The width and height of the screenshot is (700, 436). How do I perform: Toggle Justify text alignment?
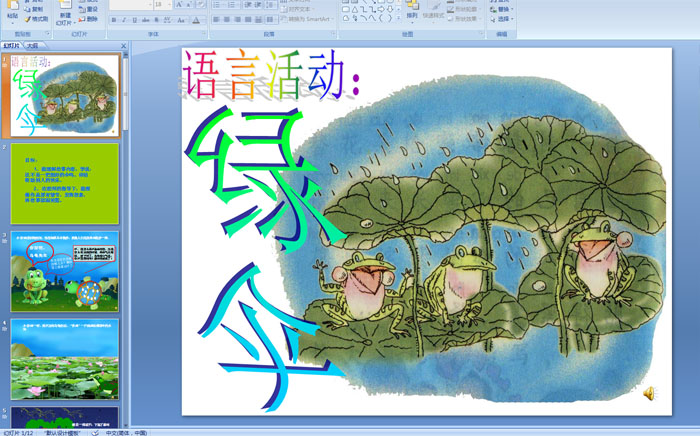pos(248,20)
